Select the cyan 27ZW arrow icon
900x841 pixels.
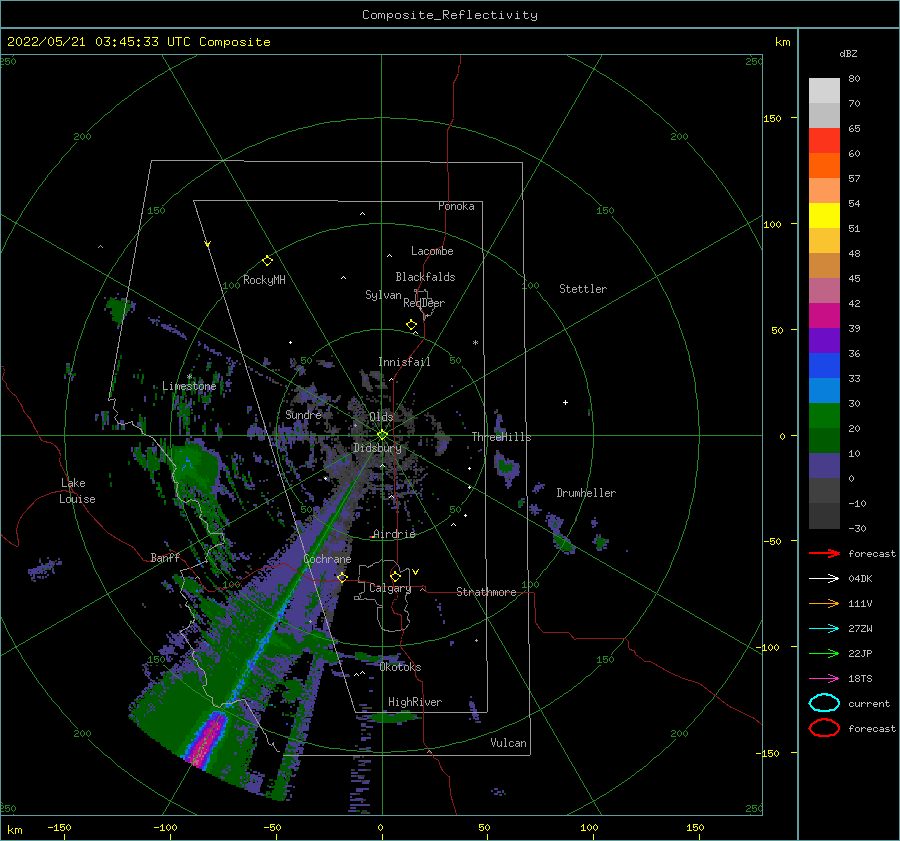tap(824, 629)
